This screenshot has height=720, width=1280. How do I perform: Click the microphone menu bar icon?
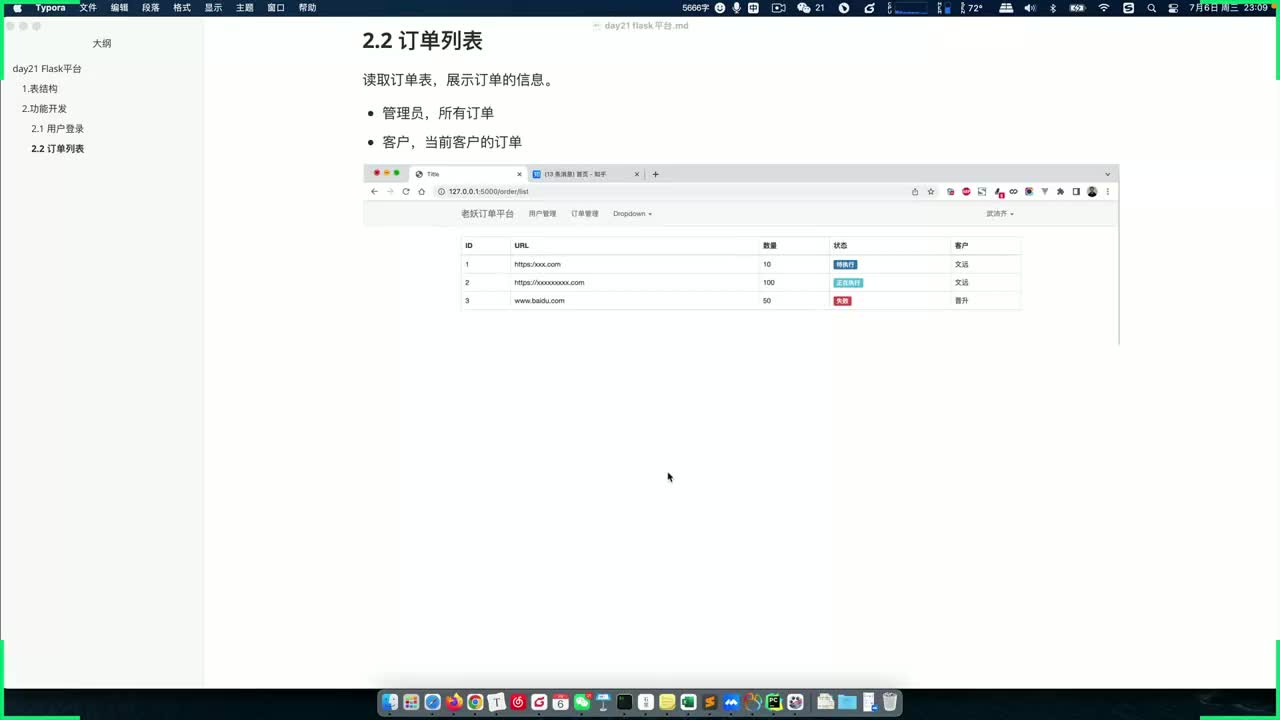click(x=737, y=8)
